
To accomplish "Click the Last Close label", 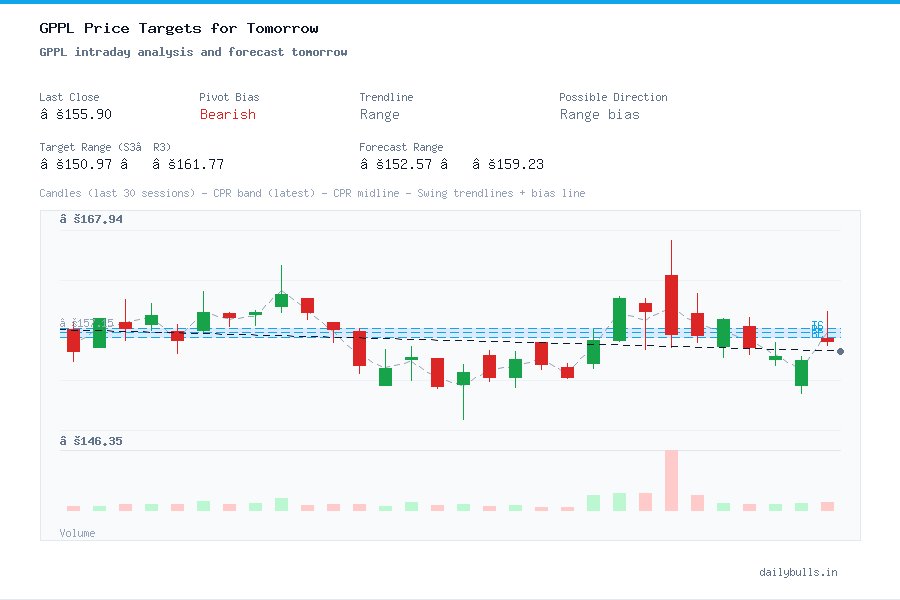I will coord(69,97).
